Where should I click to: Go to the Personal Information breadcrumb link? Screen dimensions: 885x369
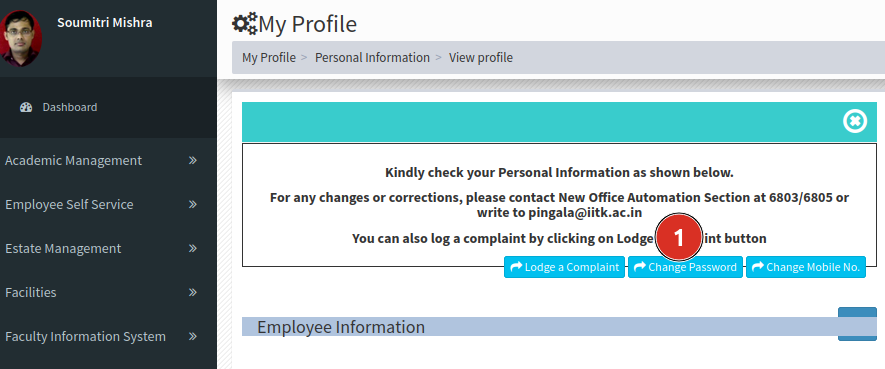pos(373,58)
